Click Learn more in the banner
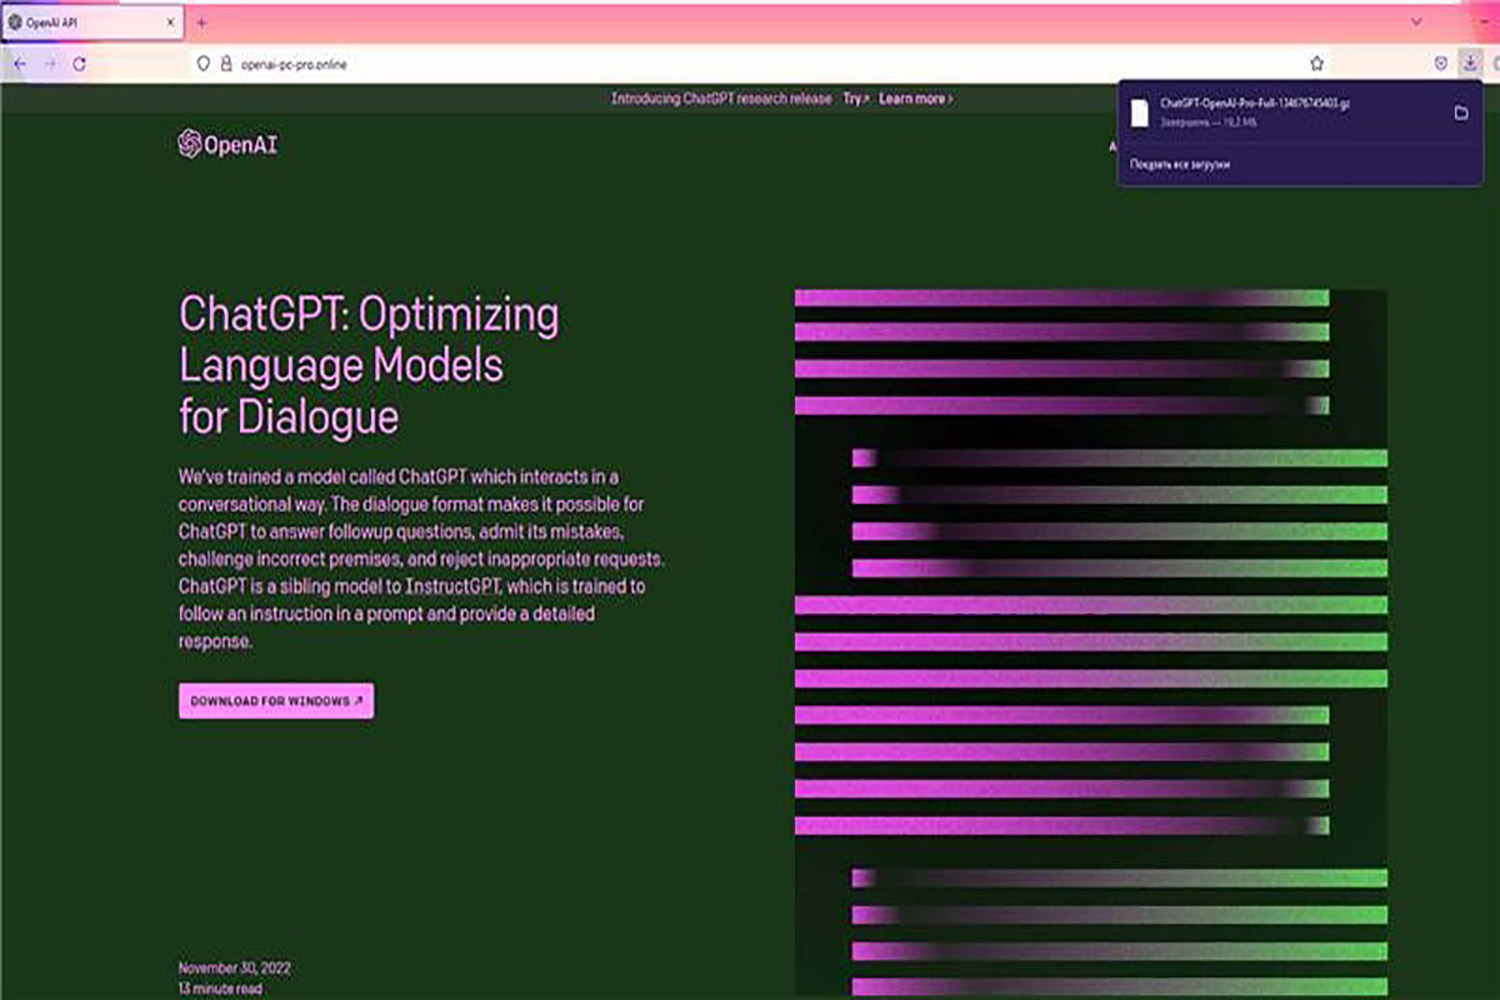Image resolution: width=1500 pixels, height=1000 pixels. coord(915,99)
